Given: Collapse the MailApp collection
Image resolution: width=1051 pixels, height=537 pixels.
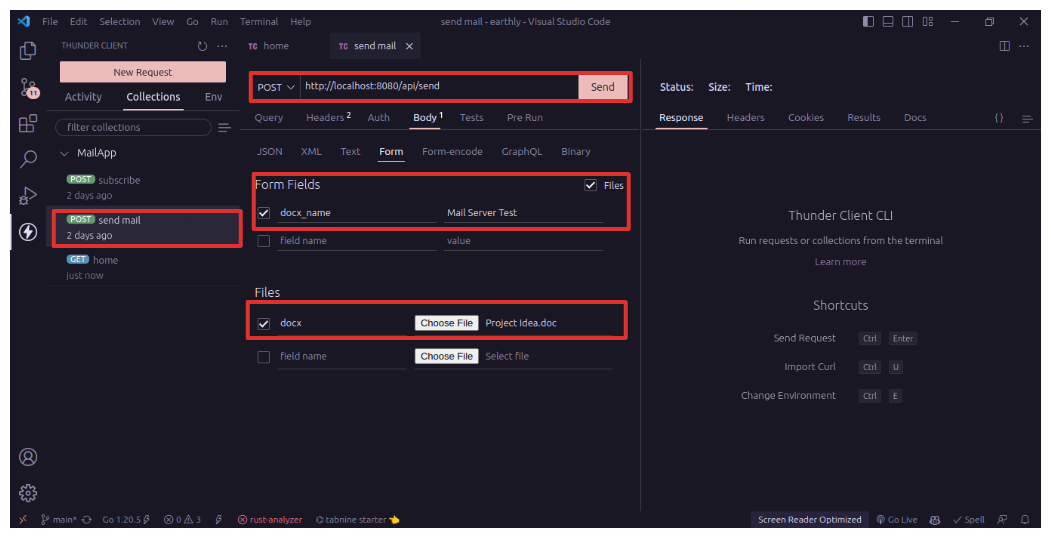Looking at the screenshot, I should (x=65, y=154).
